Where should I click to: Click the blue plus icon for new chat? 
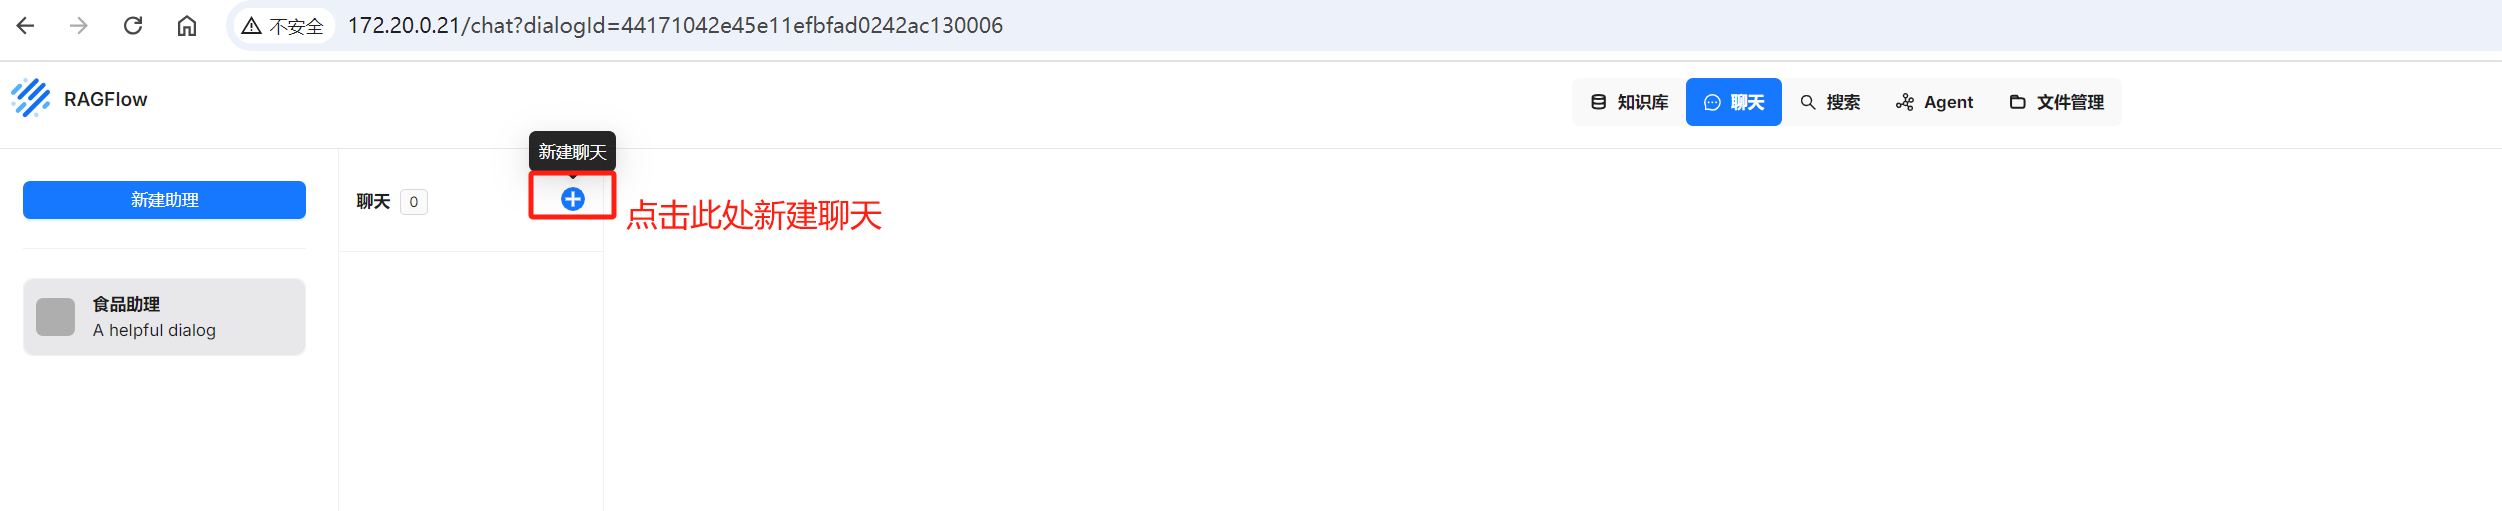(572, 199)
